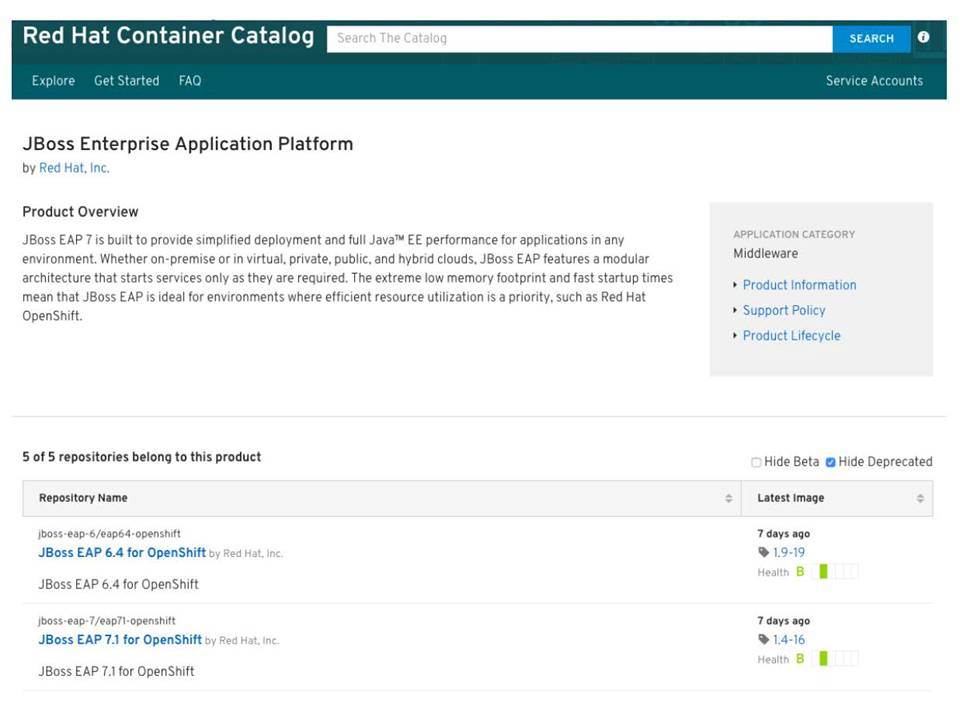Screen dimensions: 960x720
Task: Click the Search button
Action: click(871, 39)
